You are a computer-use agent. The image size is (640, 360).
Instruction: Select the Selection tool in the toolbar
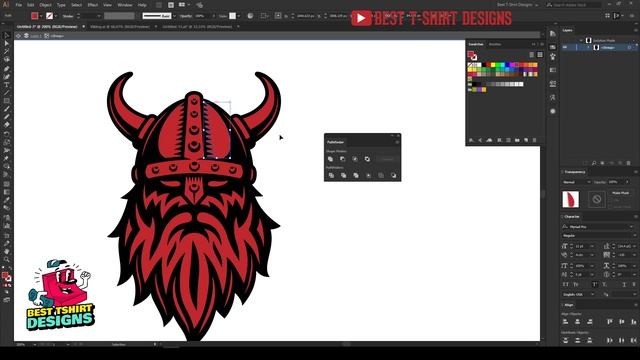[x=7, y=36]
